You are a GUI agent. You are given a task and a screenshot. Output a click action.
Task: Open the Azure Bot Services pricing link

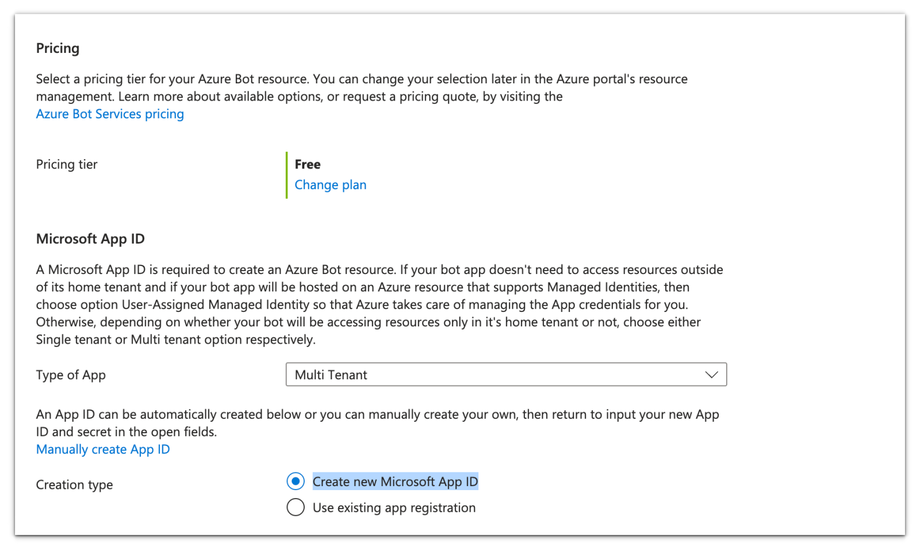tap(110, 114)
